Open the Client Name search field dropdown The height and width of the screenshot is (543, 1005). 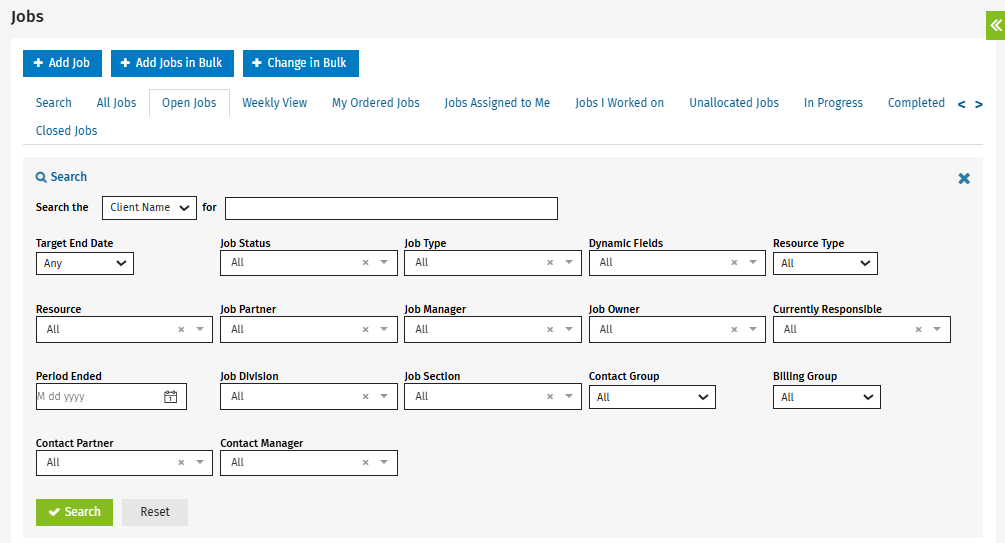tap(149, 208)
